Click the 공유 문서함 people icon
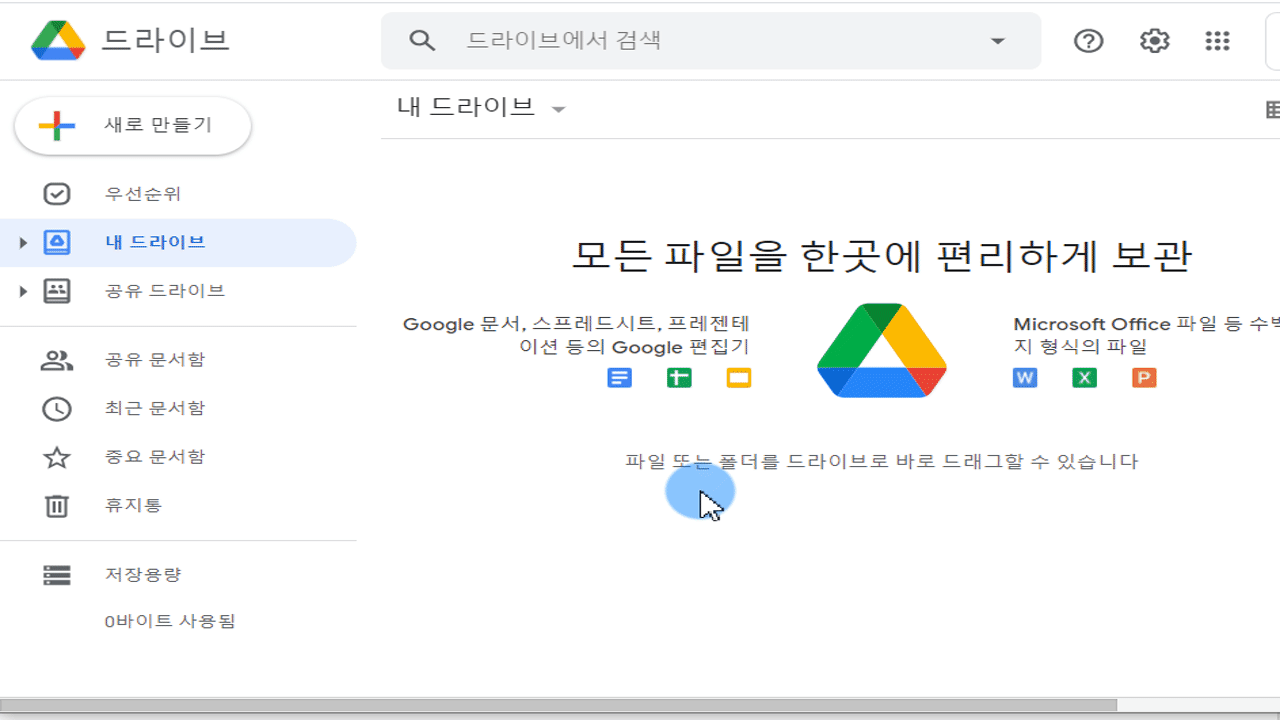 pyautogui.click(x=57, y=360)
